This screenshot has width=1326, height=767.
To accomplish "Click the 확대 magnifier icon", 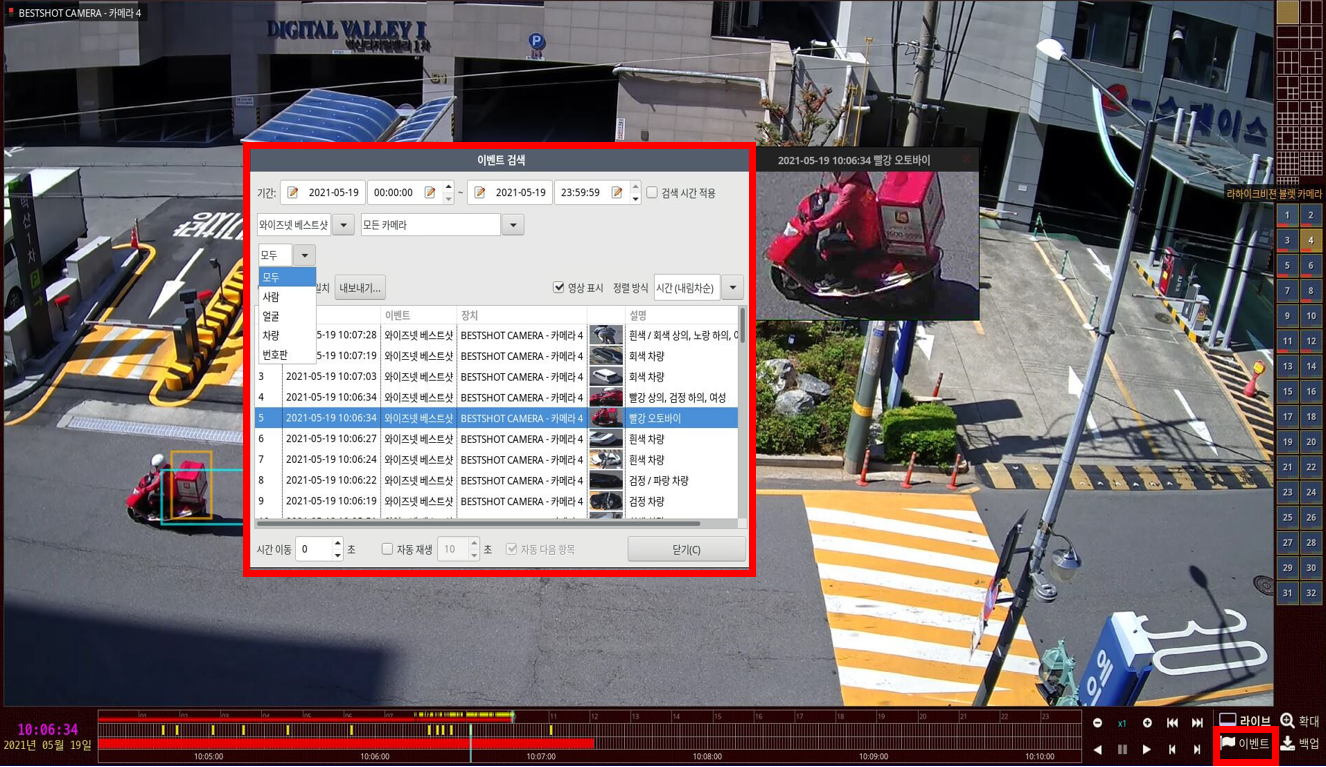I will 1288,720.
